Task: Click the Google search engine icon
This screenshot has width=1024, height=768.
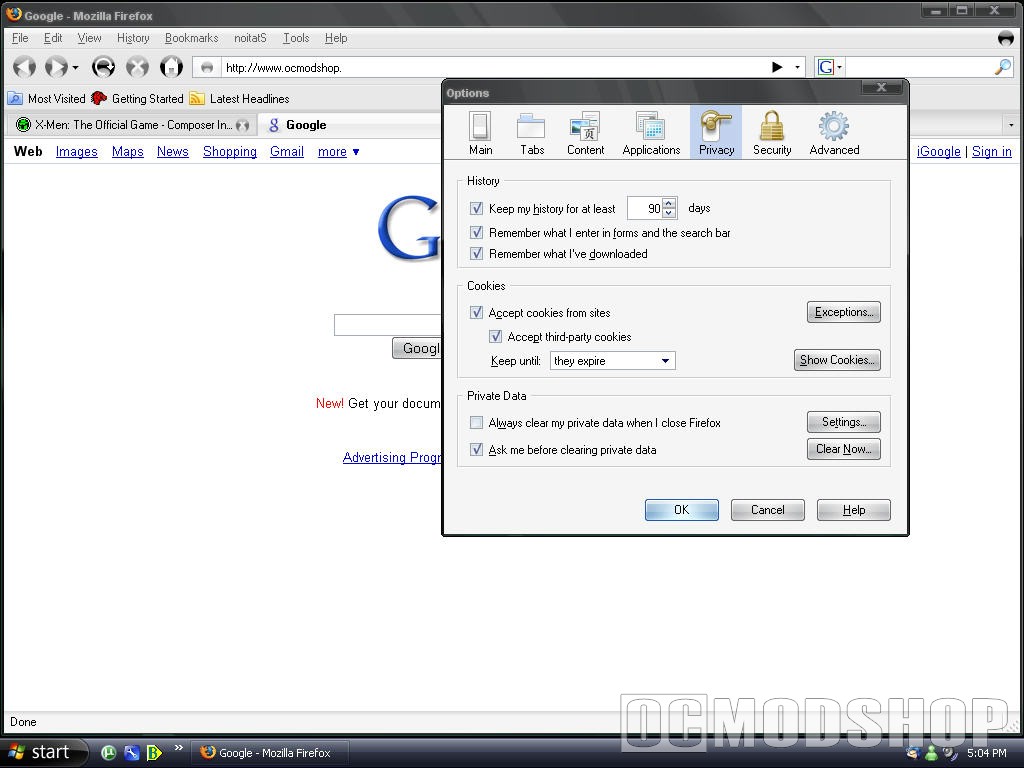Action: pos(825,67)
